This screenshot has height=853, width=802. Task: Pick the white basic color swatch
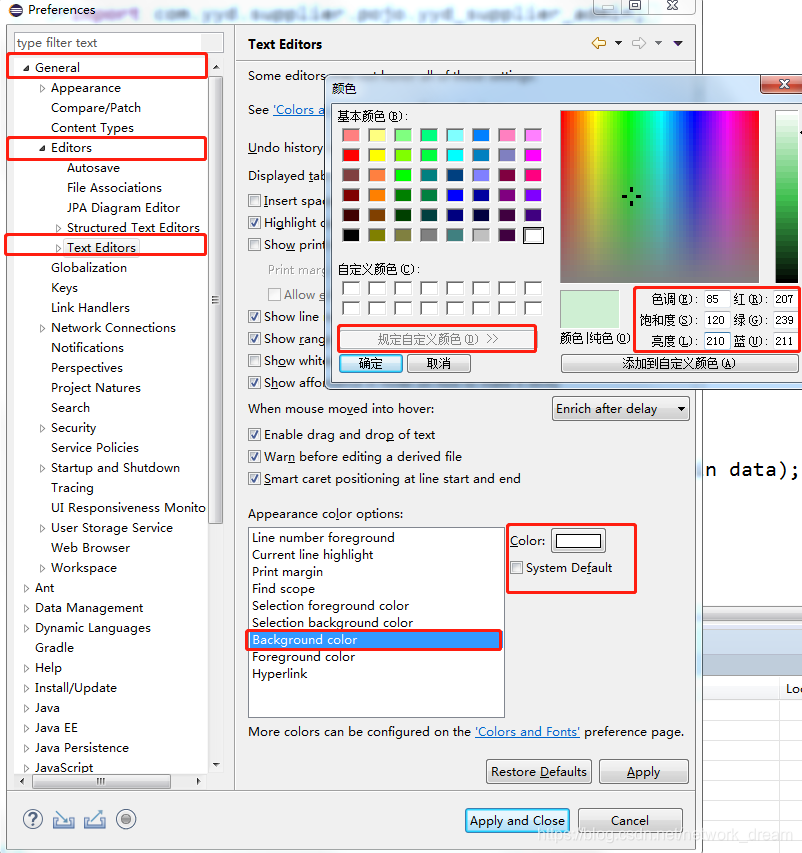tap(533, 235)
